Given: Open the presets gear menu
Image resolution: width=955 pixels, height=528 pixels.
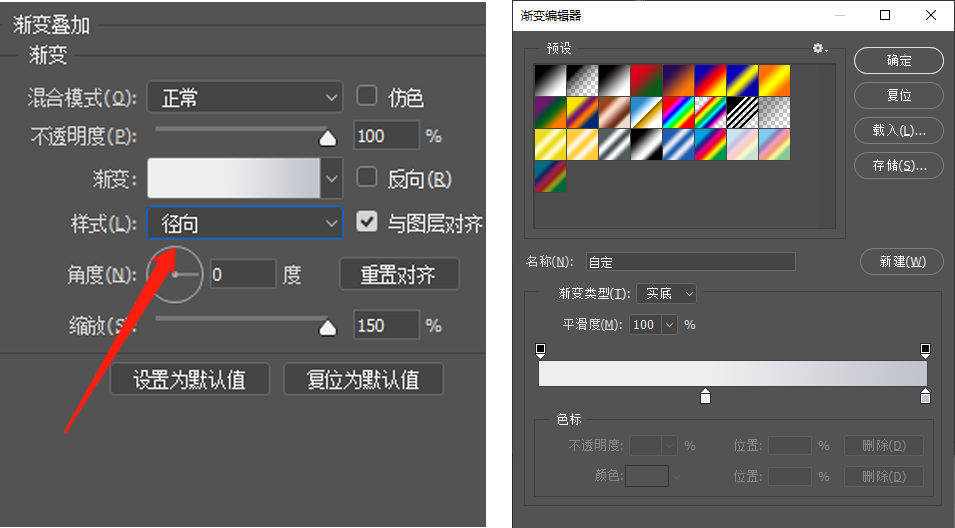Looking at the screenshot, I should pos(820,48).
